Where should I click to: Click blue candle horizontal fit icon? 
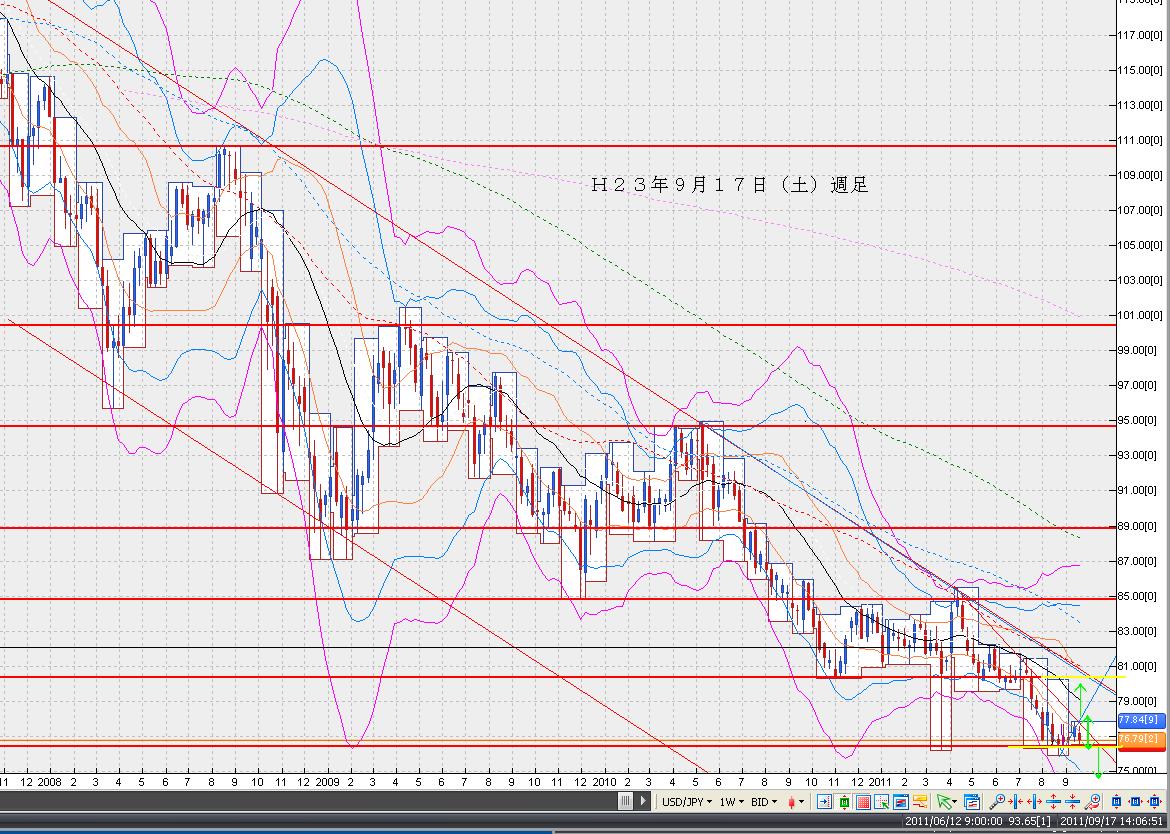pos(1135,802)
